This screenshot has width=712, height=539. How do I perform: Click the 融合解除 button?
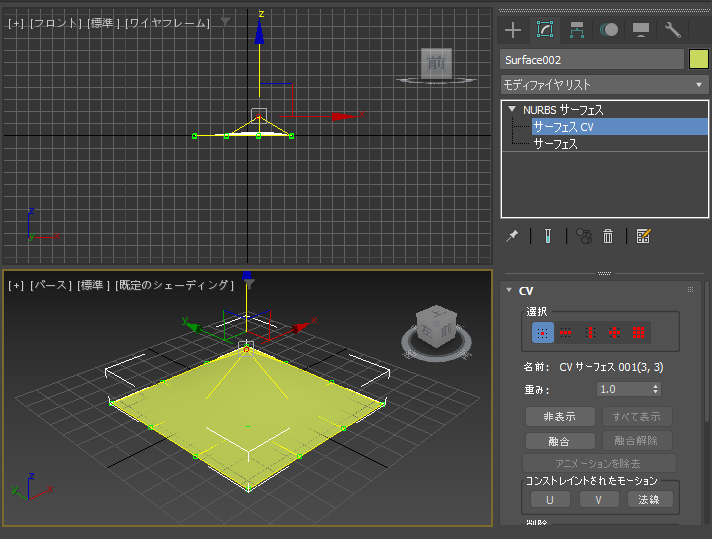pos(637,440)
